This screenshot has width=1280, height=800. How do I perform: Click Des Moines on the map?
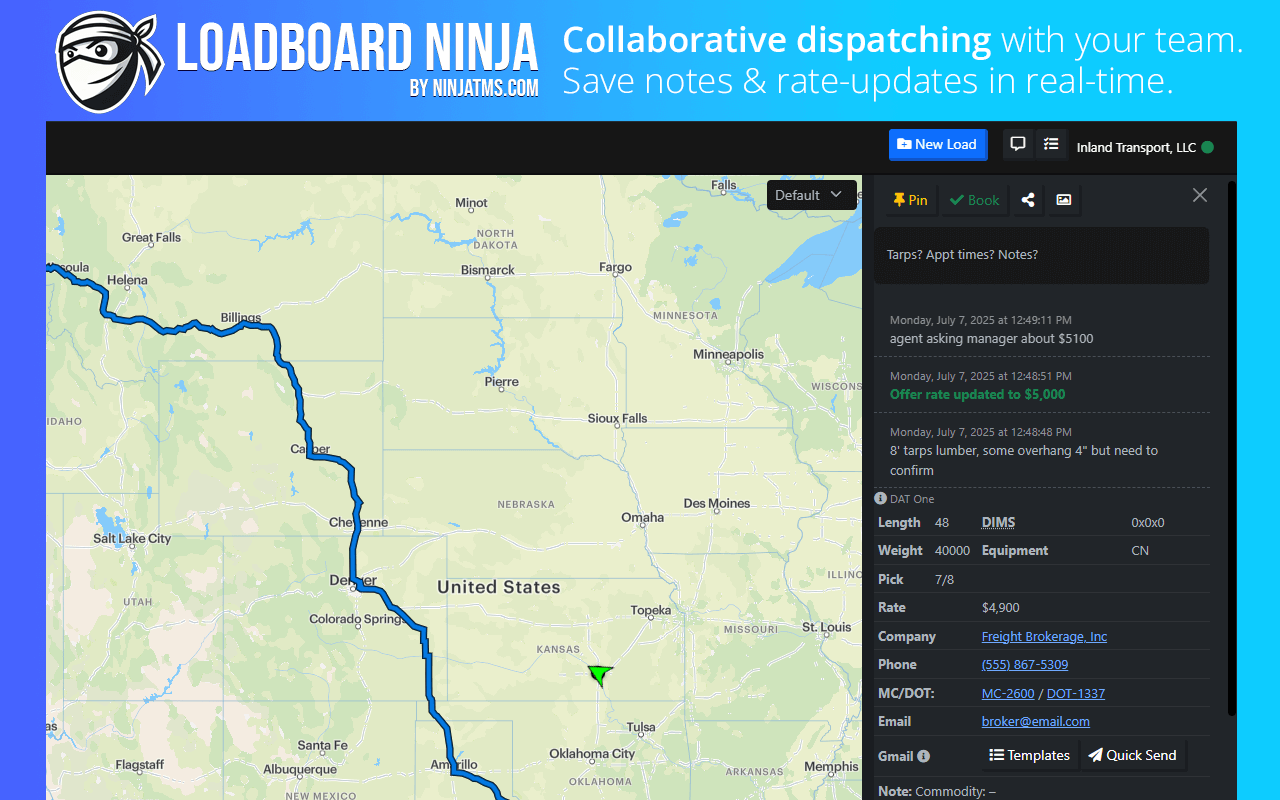click(x=716, y=504)
